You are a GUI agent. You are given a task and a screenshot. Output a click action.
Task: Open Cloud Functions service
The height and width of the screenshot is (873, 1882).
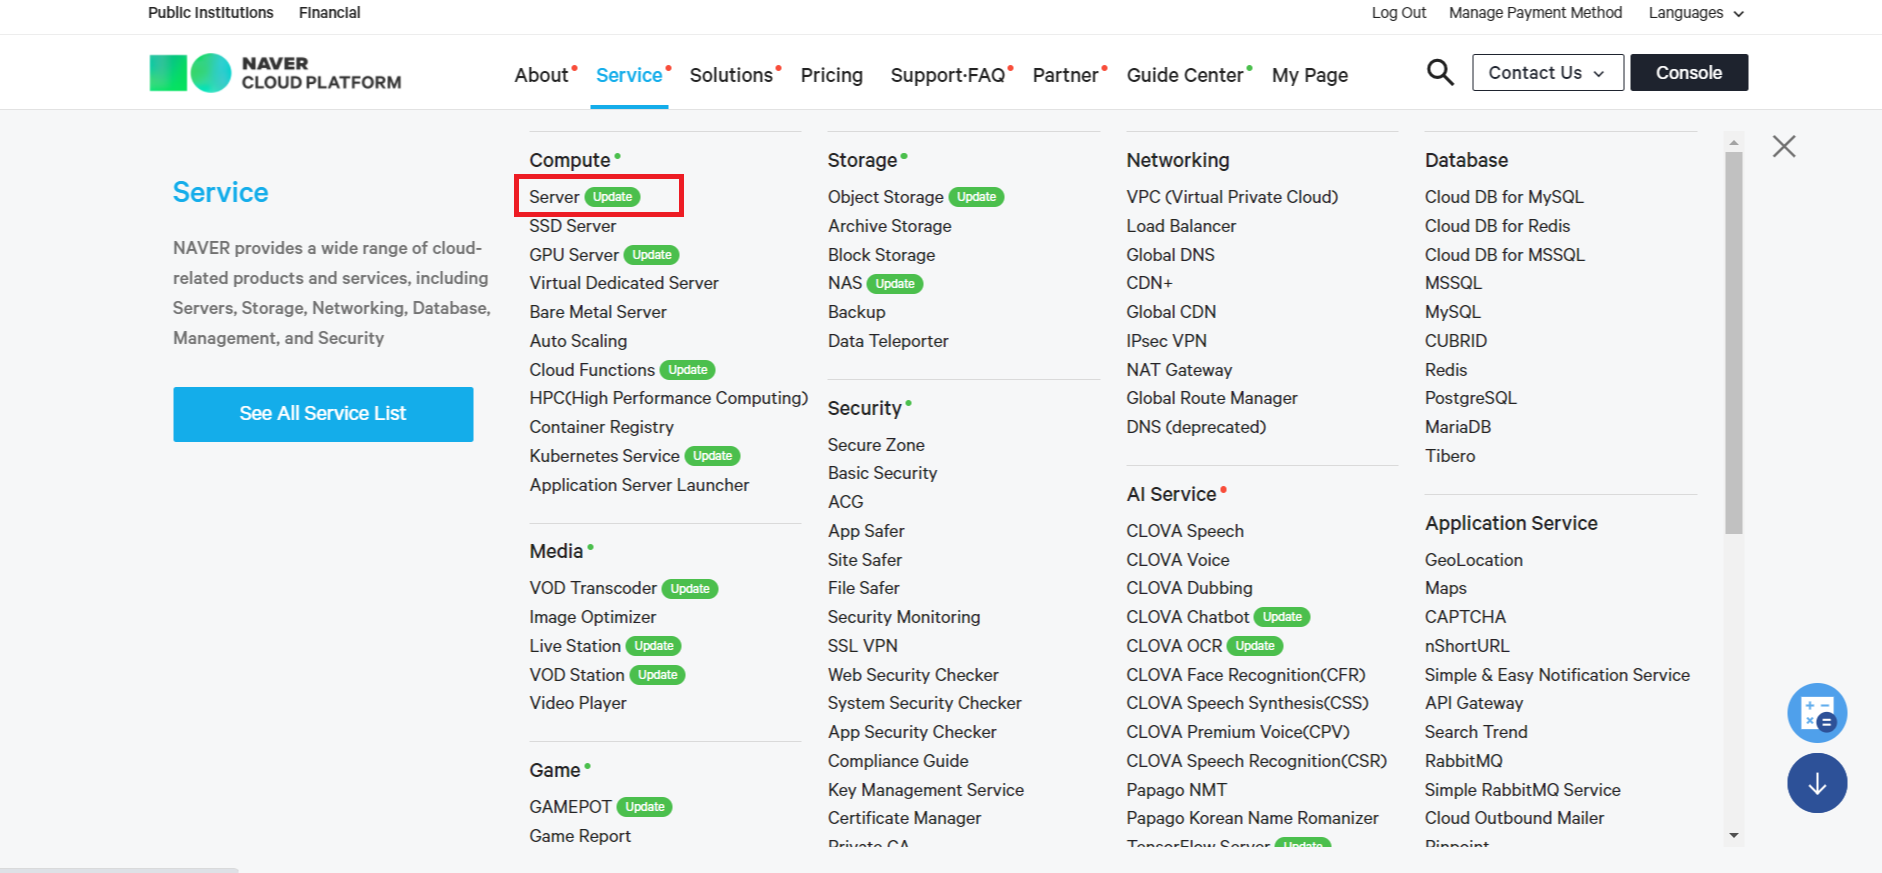point(592,370)
